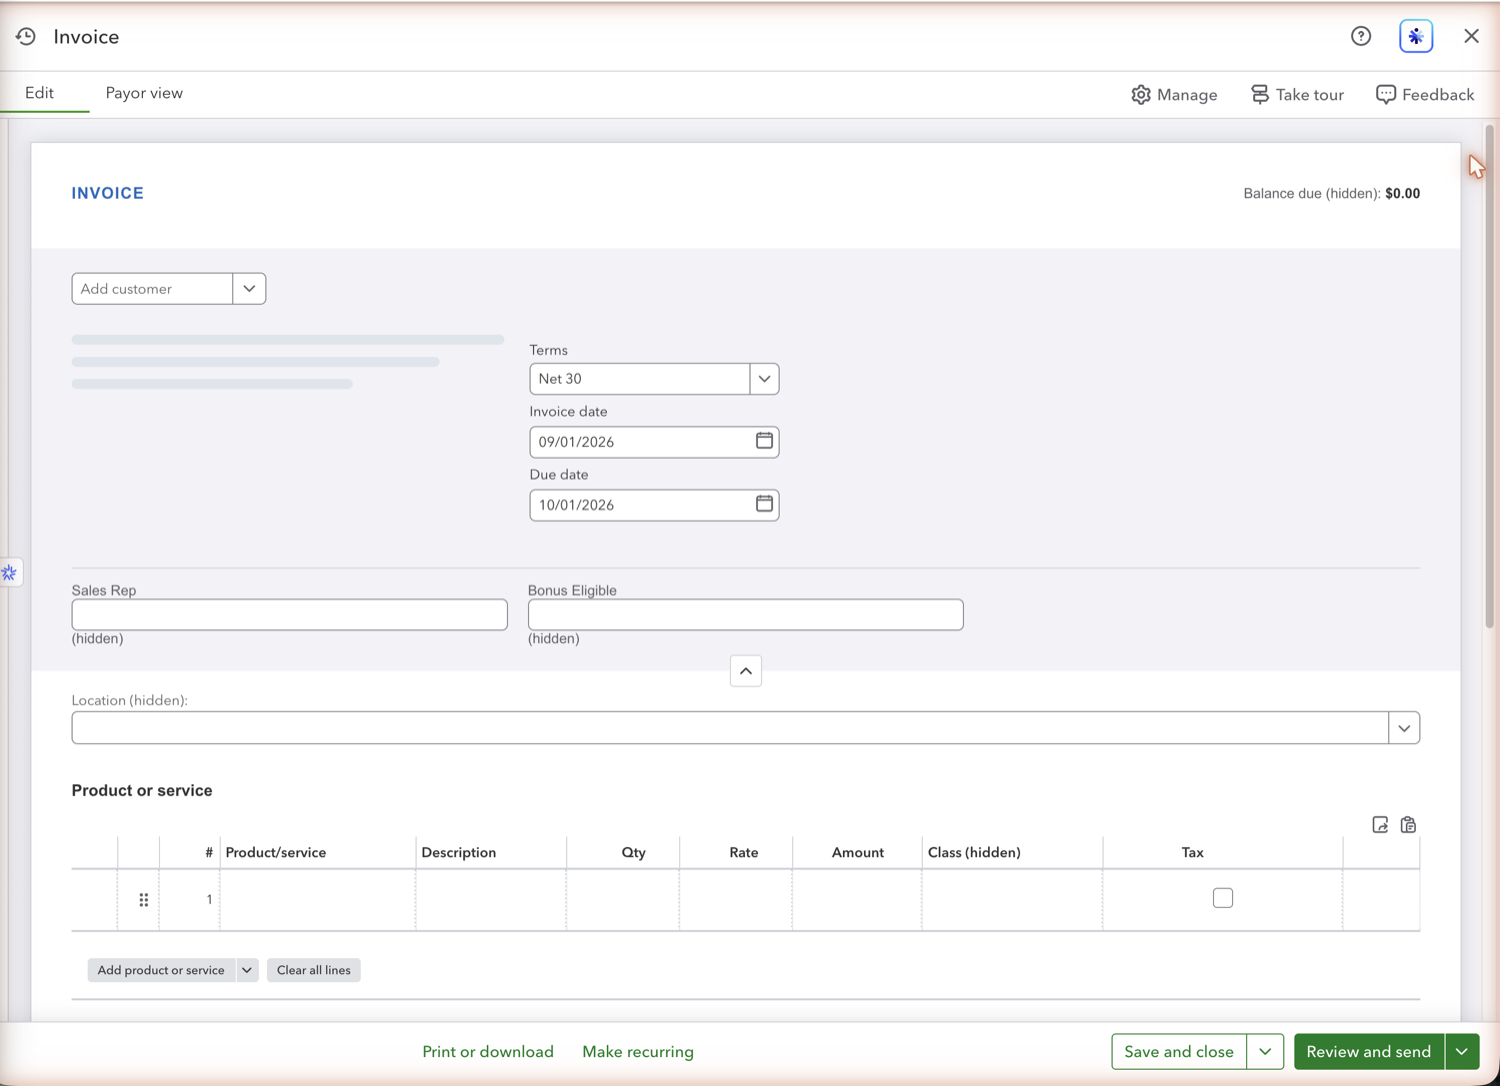Image resolution: width=1500 pixels, height=1086 pixels.
Task: Click Clear all lines button
Action: [314, 970]
